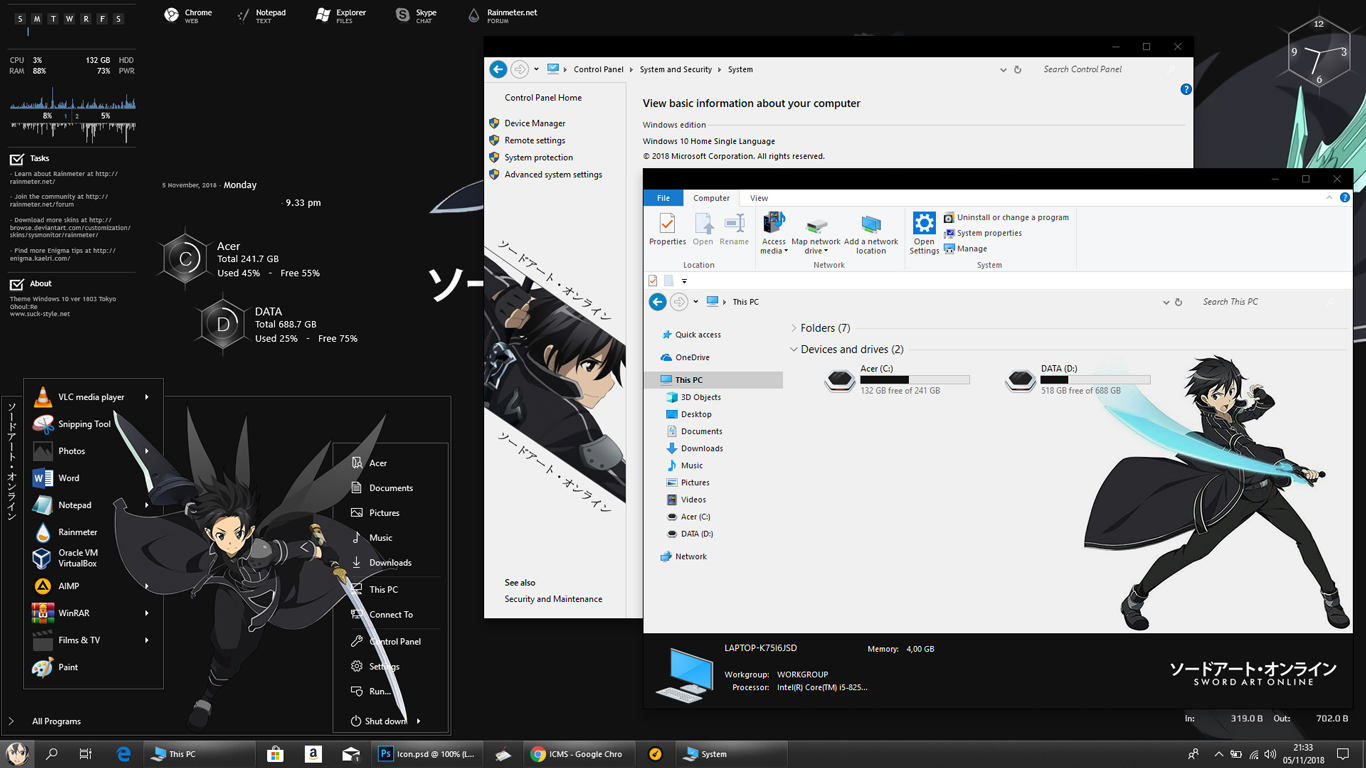Click Microsoft Edge taskbar icon
1366x768 pixels.
(x=124, y=754)
